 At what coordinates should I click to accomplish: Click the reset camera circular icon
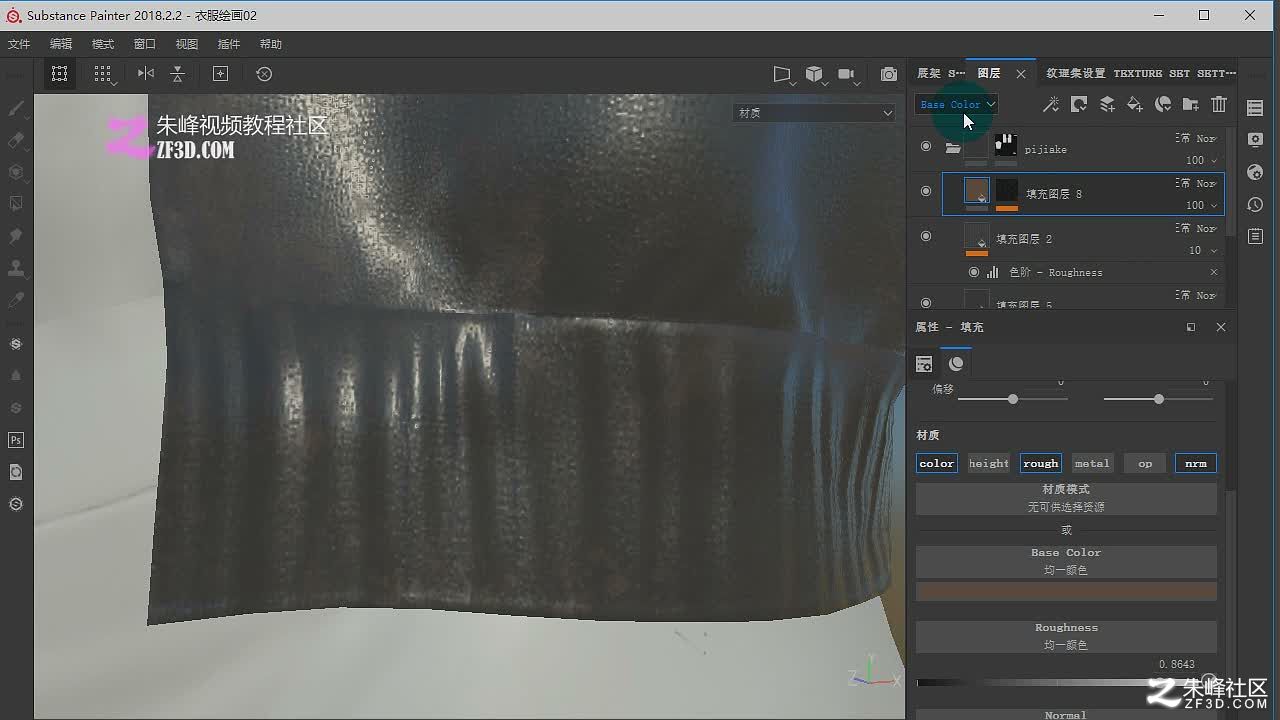[264, 74]
